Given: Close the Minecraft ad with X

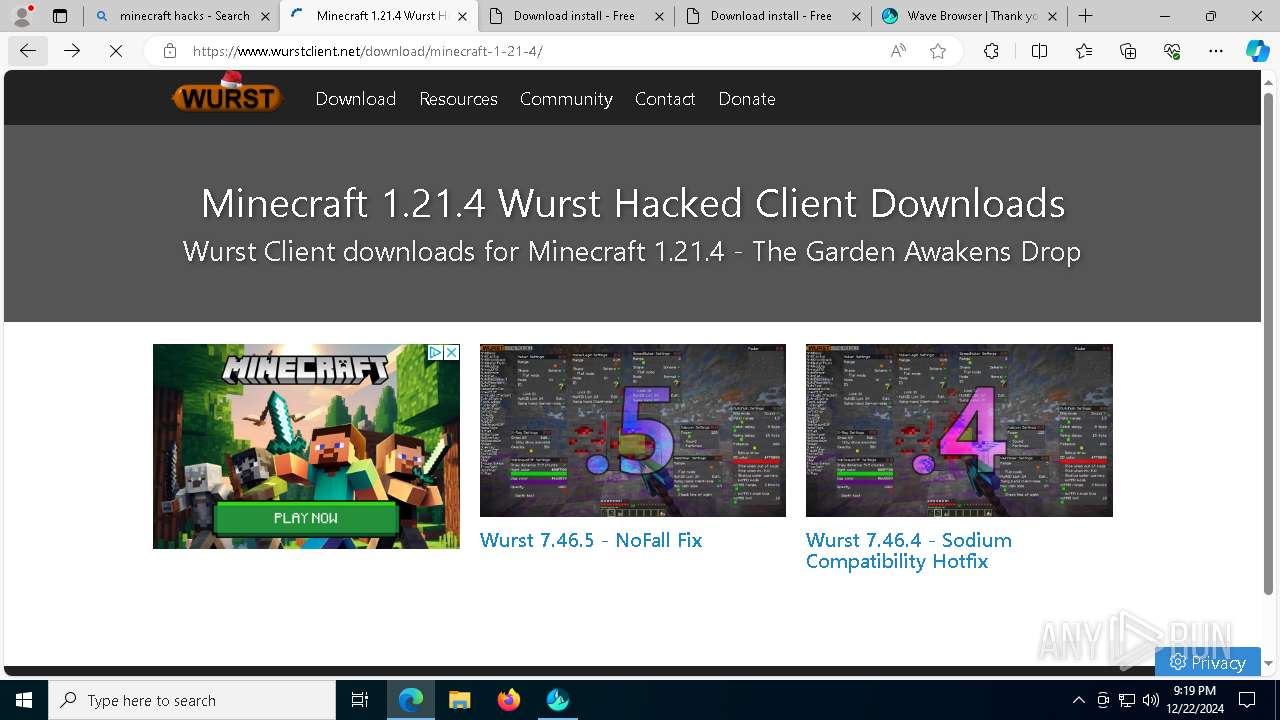Looking at the screenshot, I should 452,353.
